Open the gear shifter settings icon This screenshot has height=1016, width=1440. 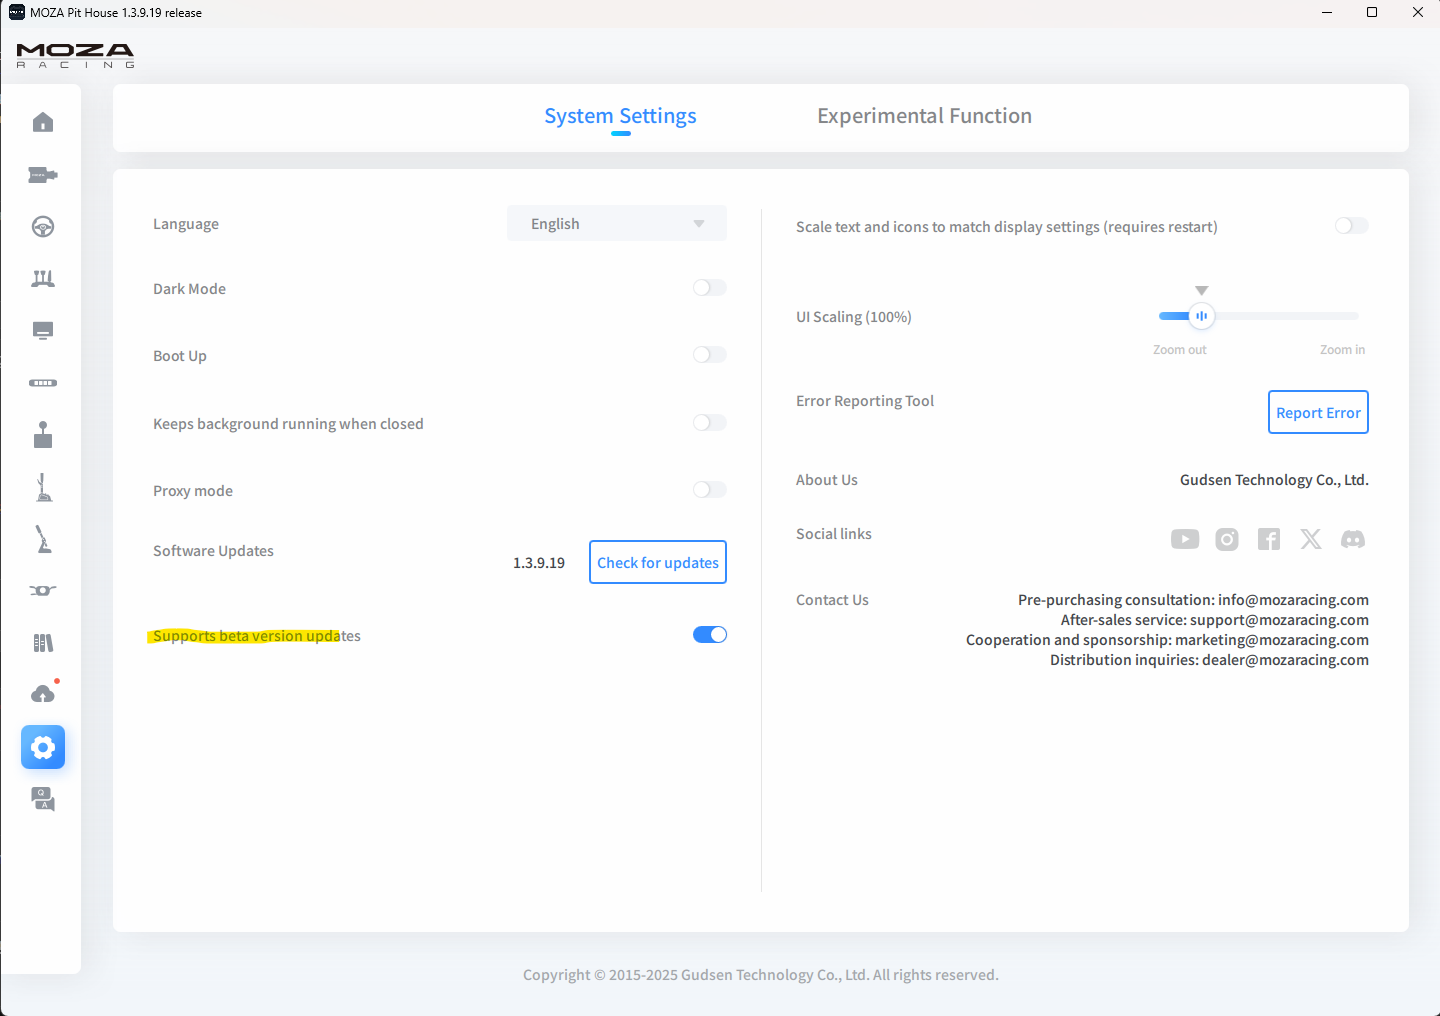pyautogui.click(x=43, y=435)
